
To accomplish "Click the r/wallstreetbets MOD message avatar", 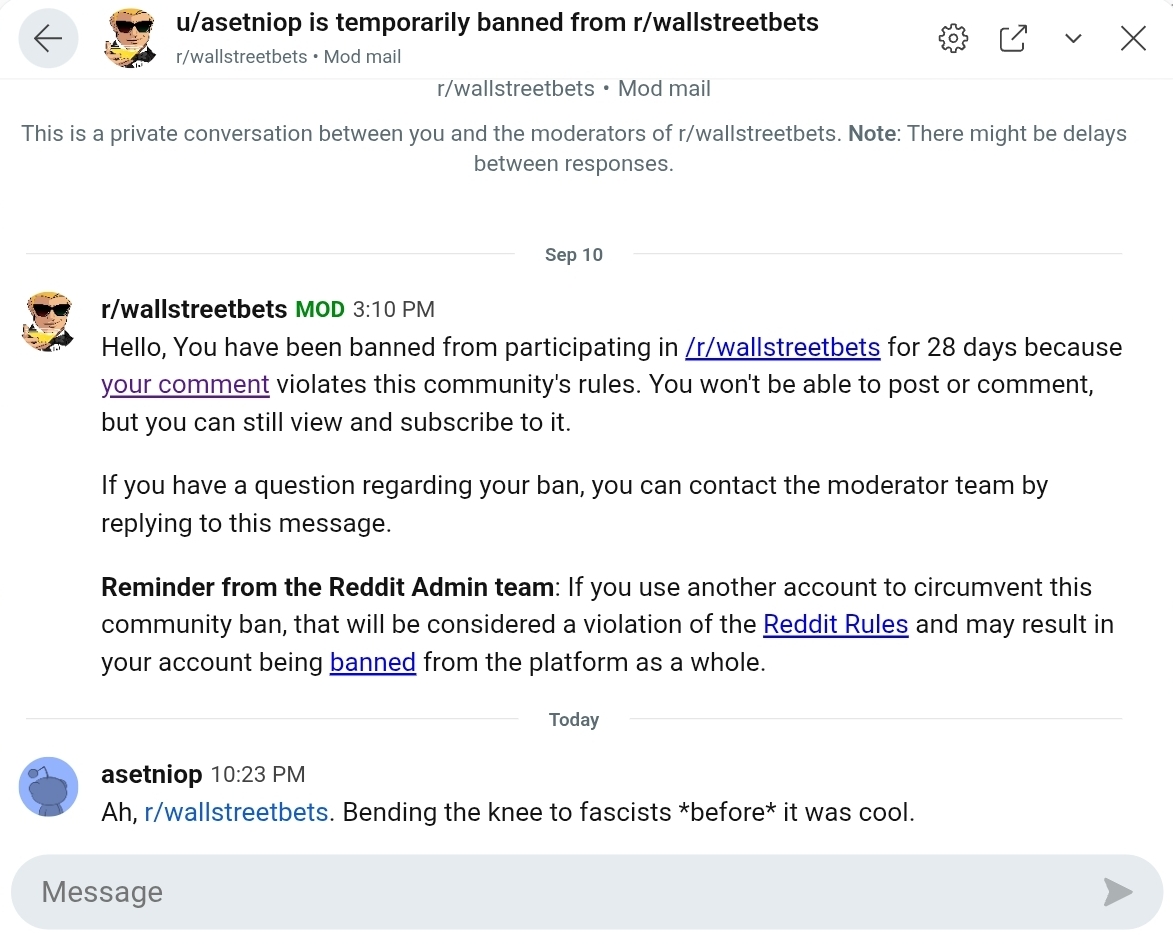I will [x=48, y=322].
